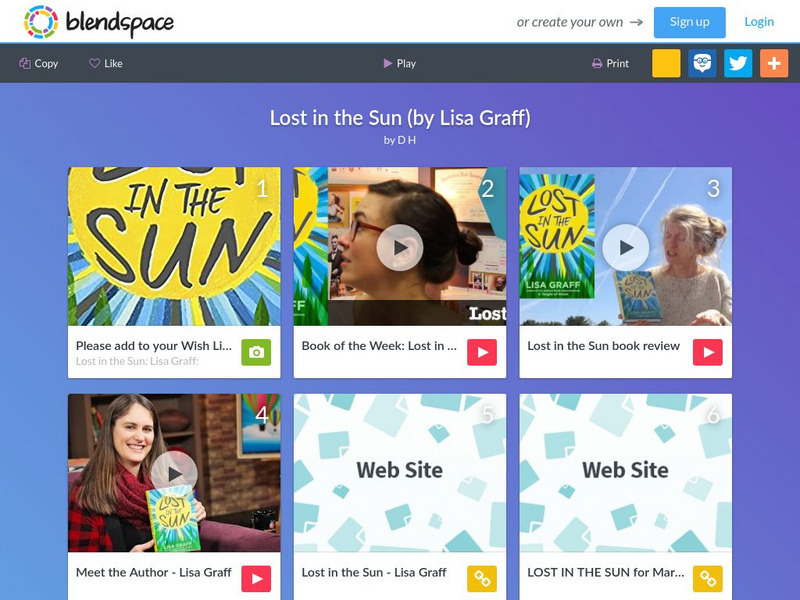Click red video icon for Book of the Week
This screenshot has width=800, height=600.
482,353
